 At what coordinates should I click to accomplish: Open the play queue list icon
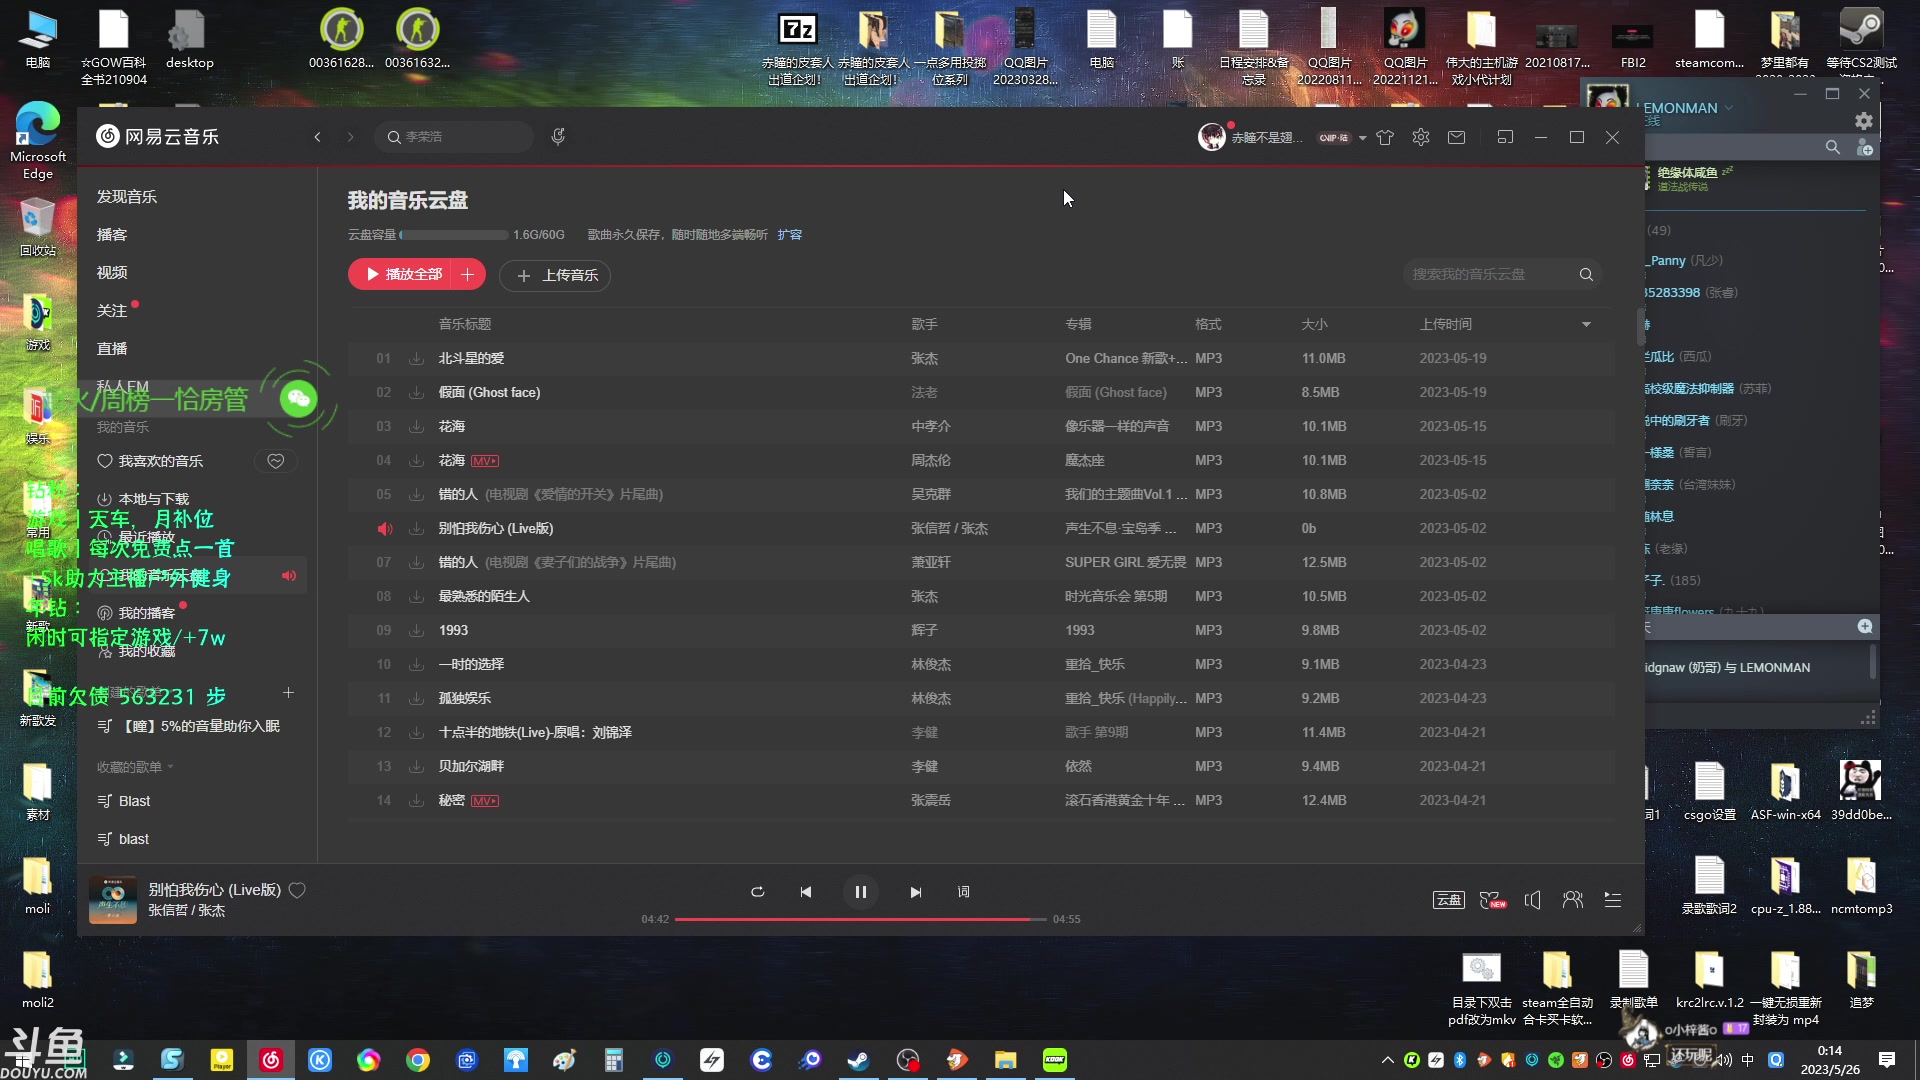tap(1613, 900)
